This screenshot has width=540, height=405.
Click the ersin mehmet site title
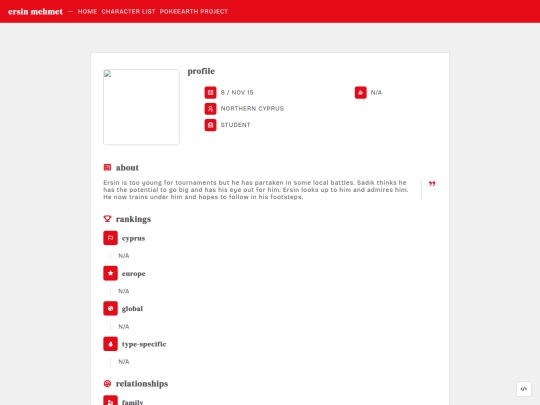(35, 11)
